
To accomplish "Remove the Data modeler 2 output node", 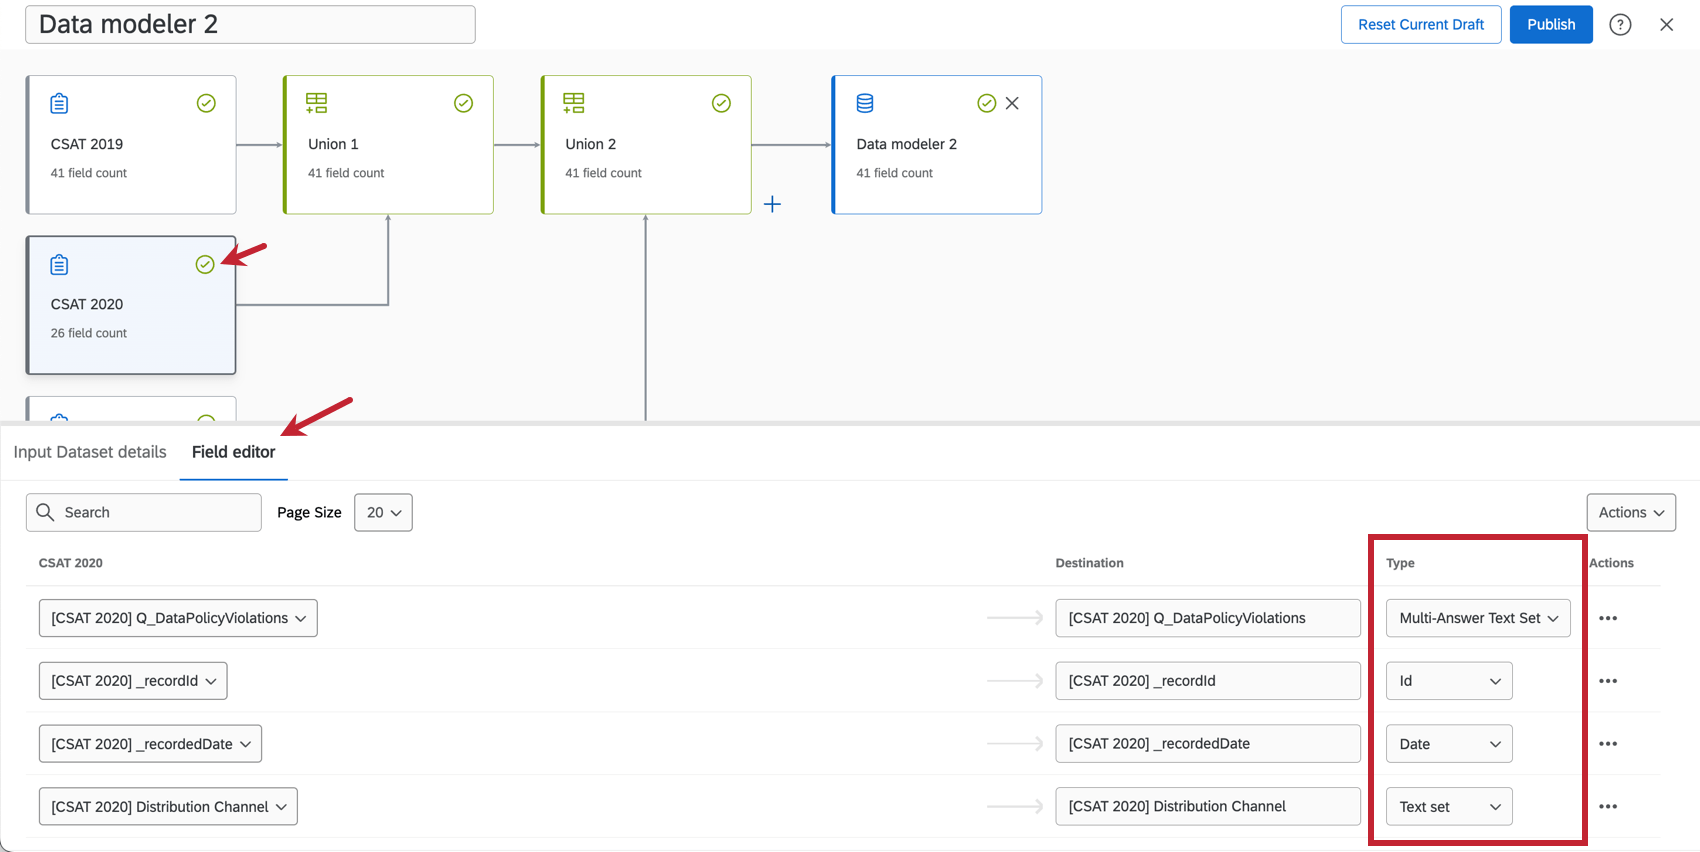I will click(x=1012, y=103).
